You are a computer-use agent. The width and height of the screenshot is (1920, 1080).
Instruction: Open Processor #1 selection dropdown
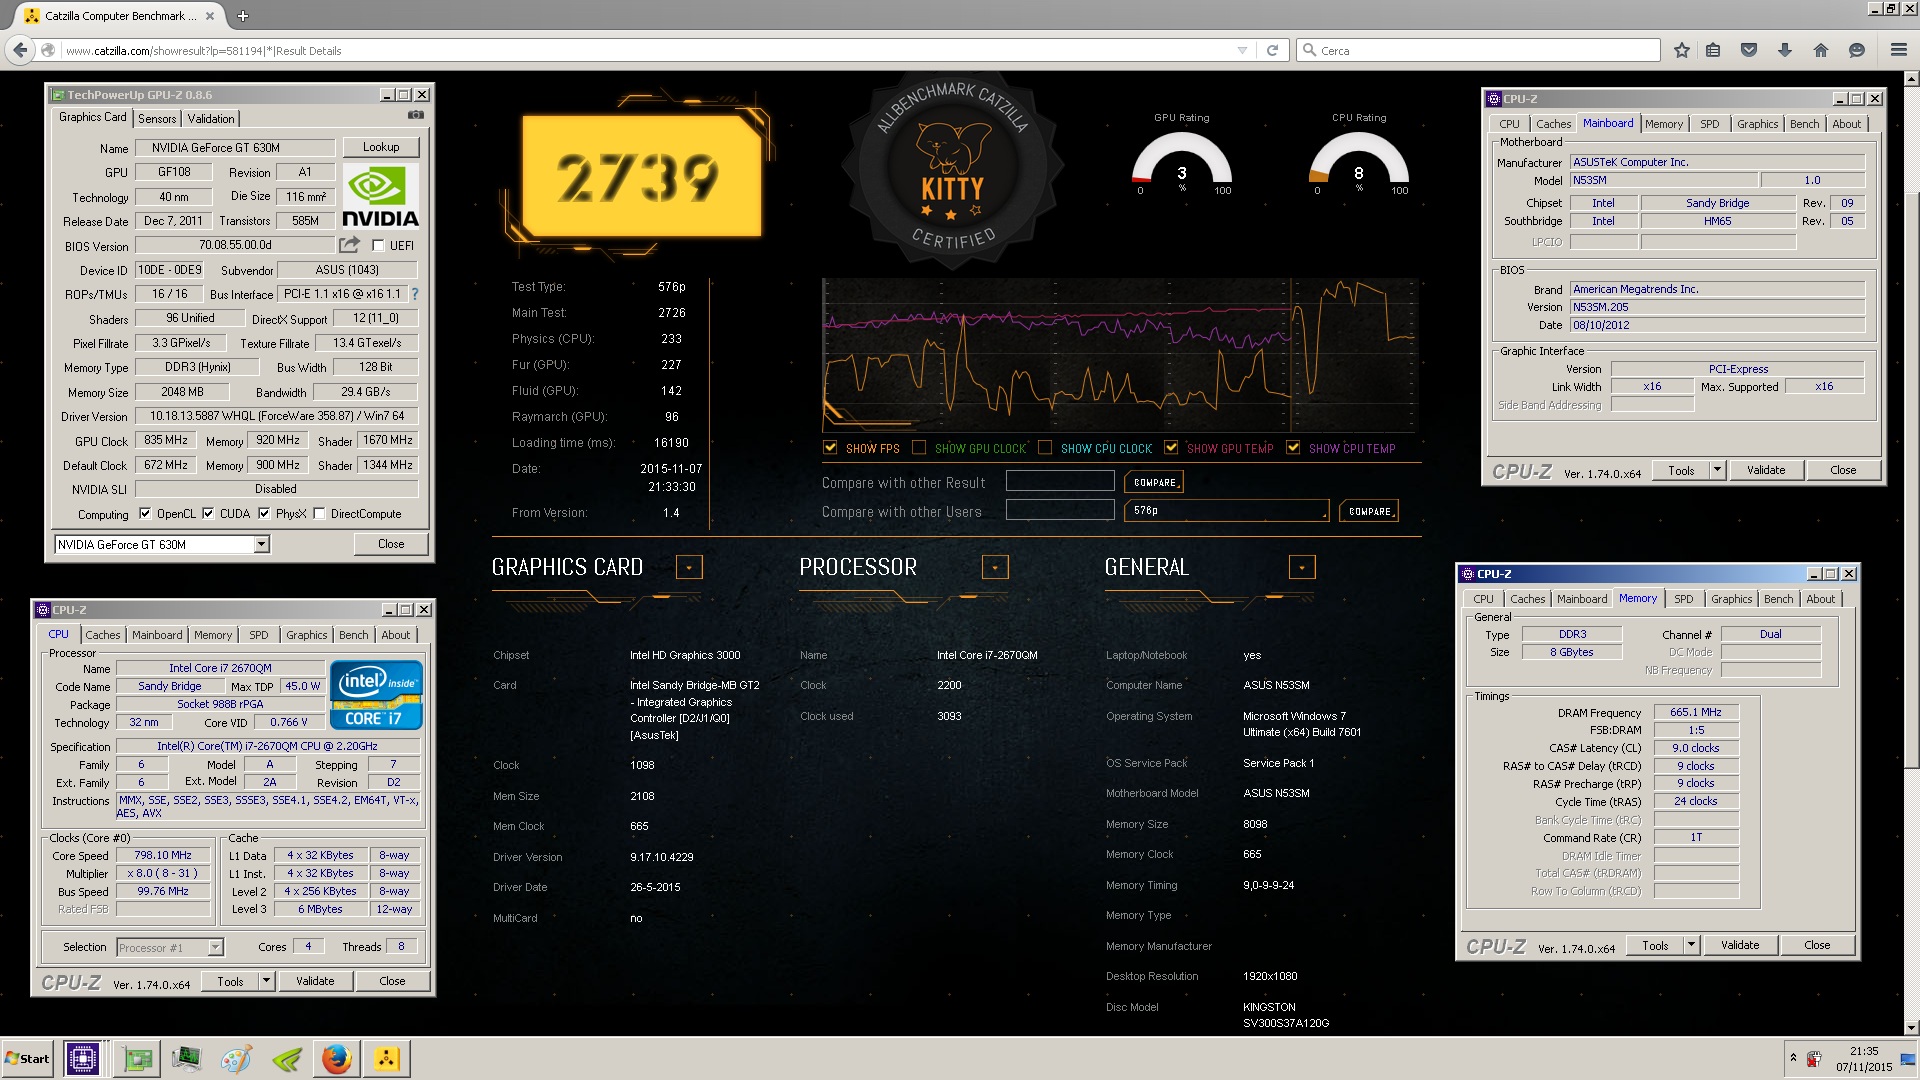215,947
